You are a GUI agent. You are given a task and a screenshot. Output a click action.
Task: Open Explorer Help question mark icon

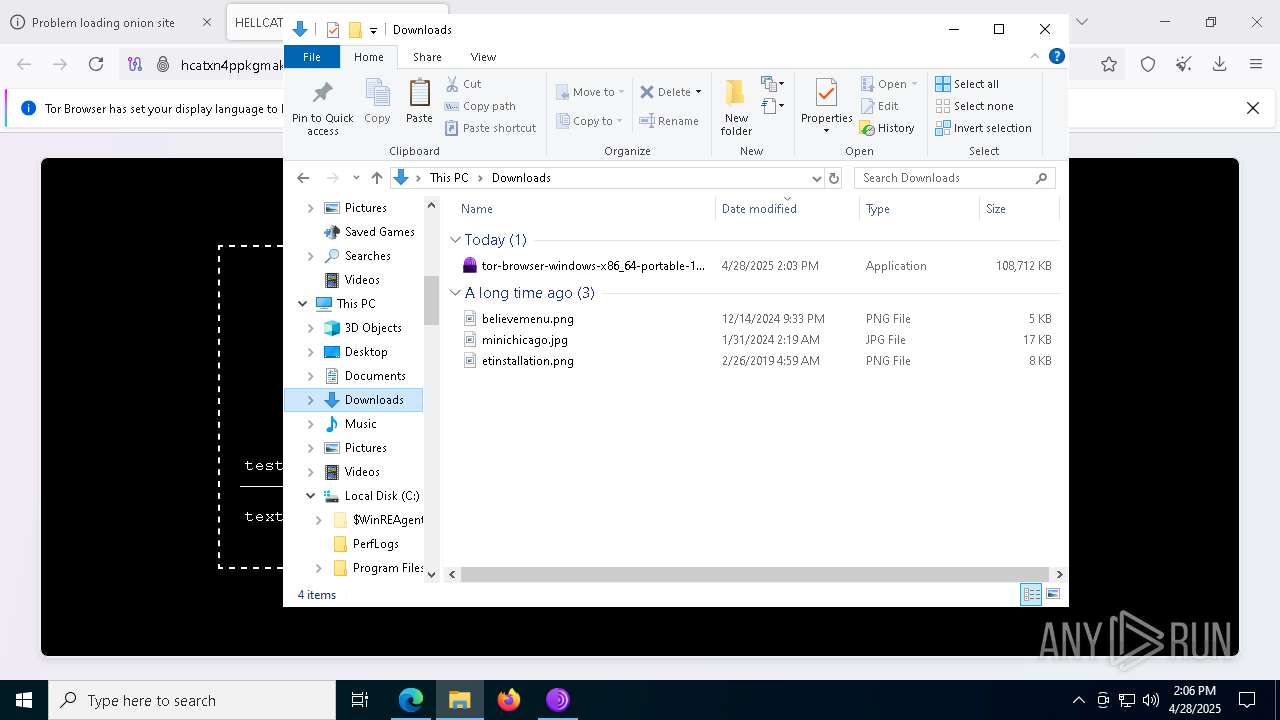pyautogui.click(x=1056, y=57)
